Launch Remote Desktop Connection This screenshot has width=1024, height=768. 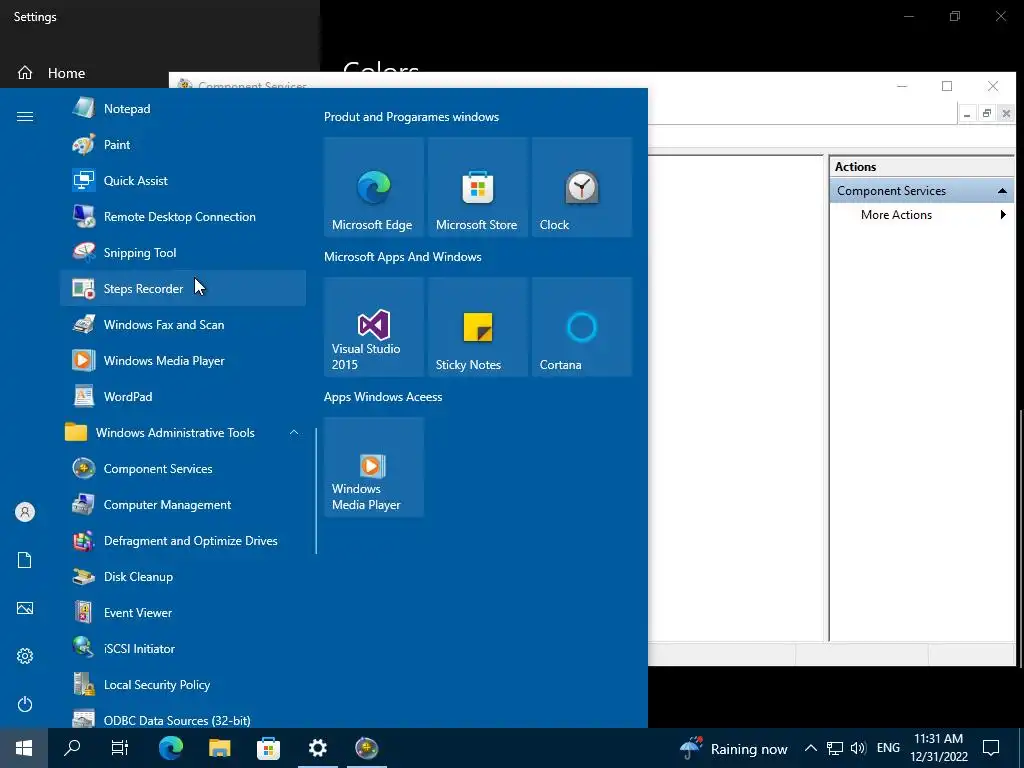183,216
